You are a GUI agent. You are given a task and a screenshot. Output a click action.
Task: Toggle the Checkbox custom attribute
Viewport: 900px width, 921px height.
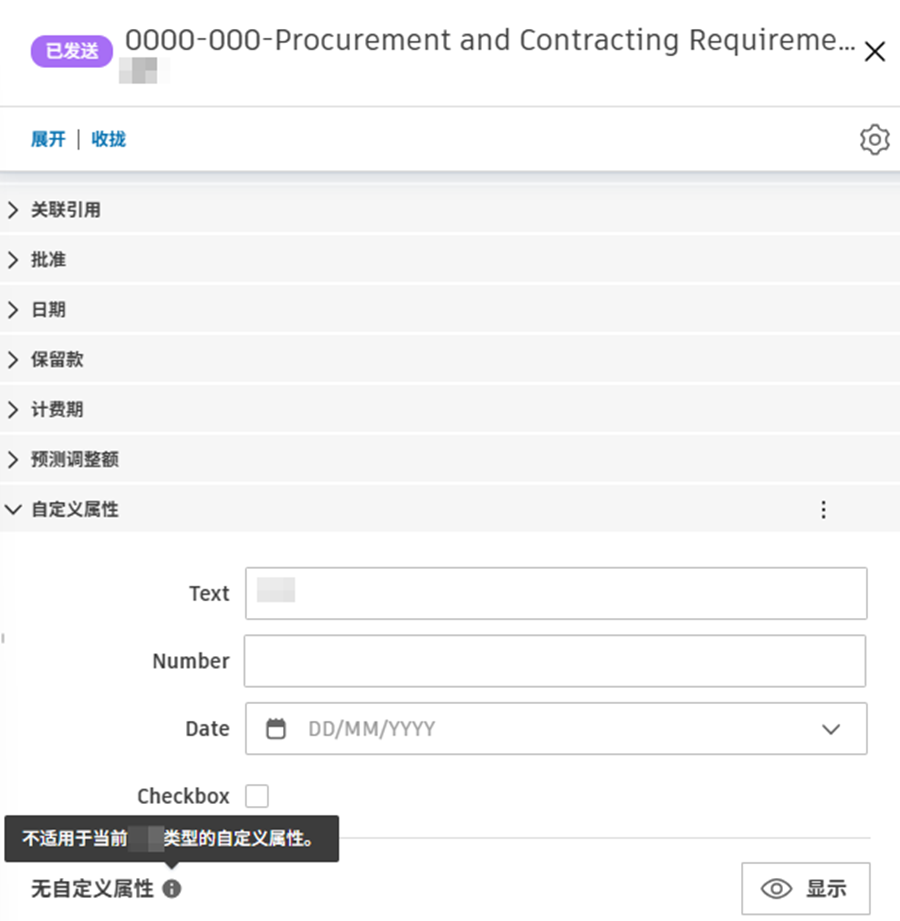(x=257, y=796)
